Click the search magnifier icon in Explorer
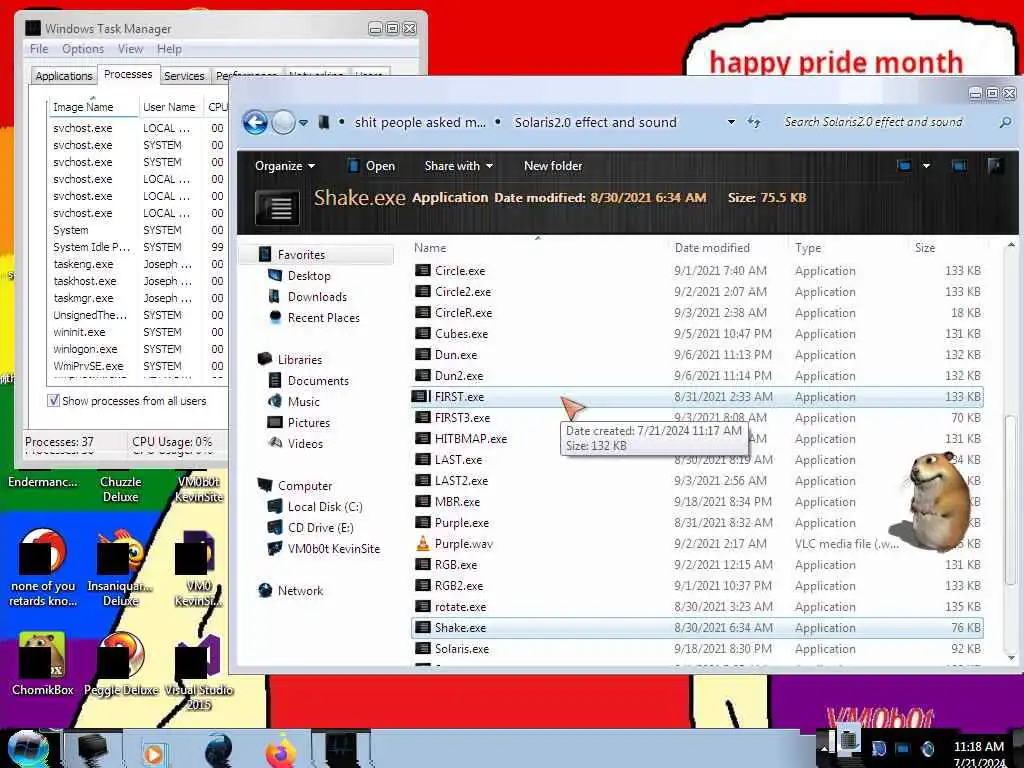Screen dimensions: 1024x768 1005,122
